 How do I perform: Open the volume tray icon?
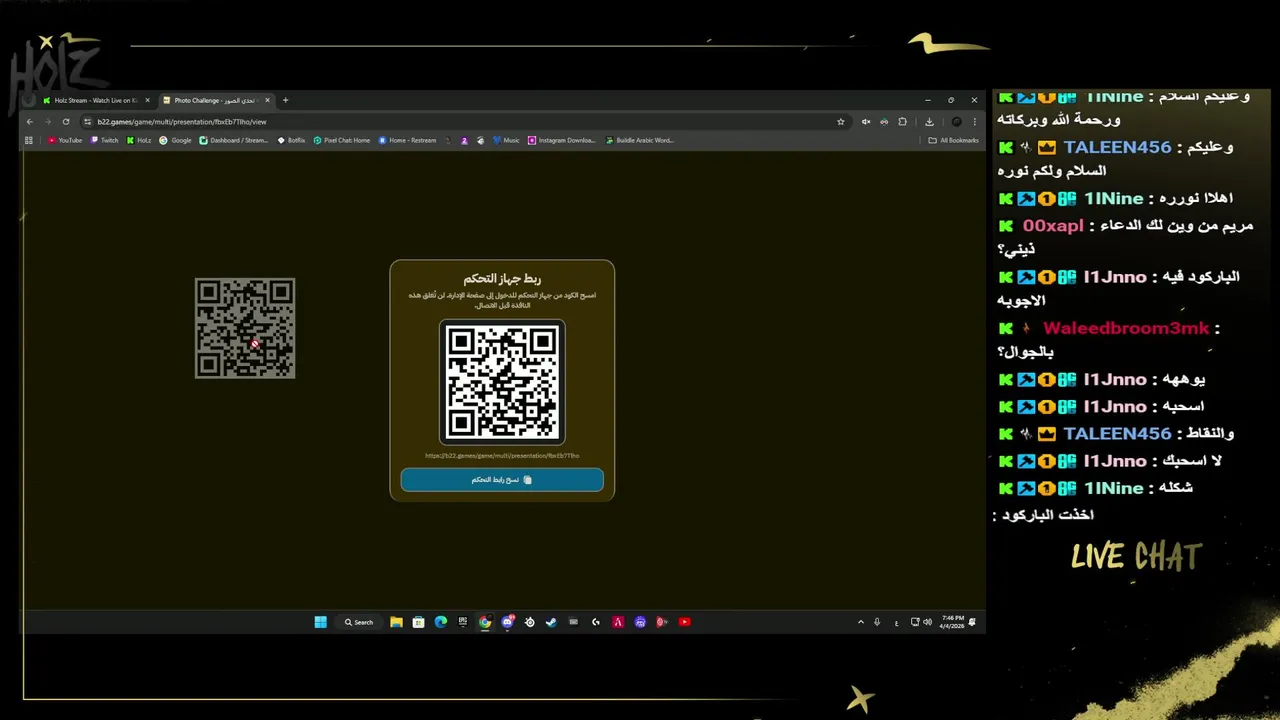tap(927, 622)
